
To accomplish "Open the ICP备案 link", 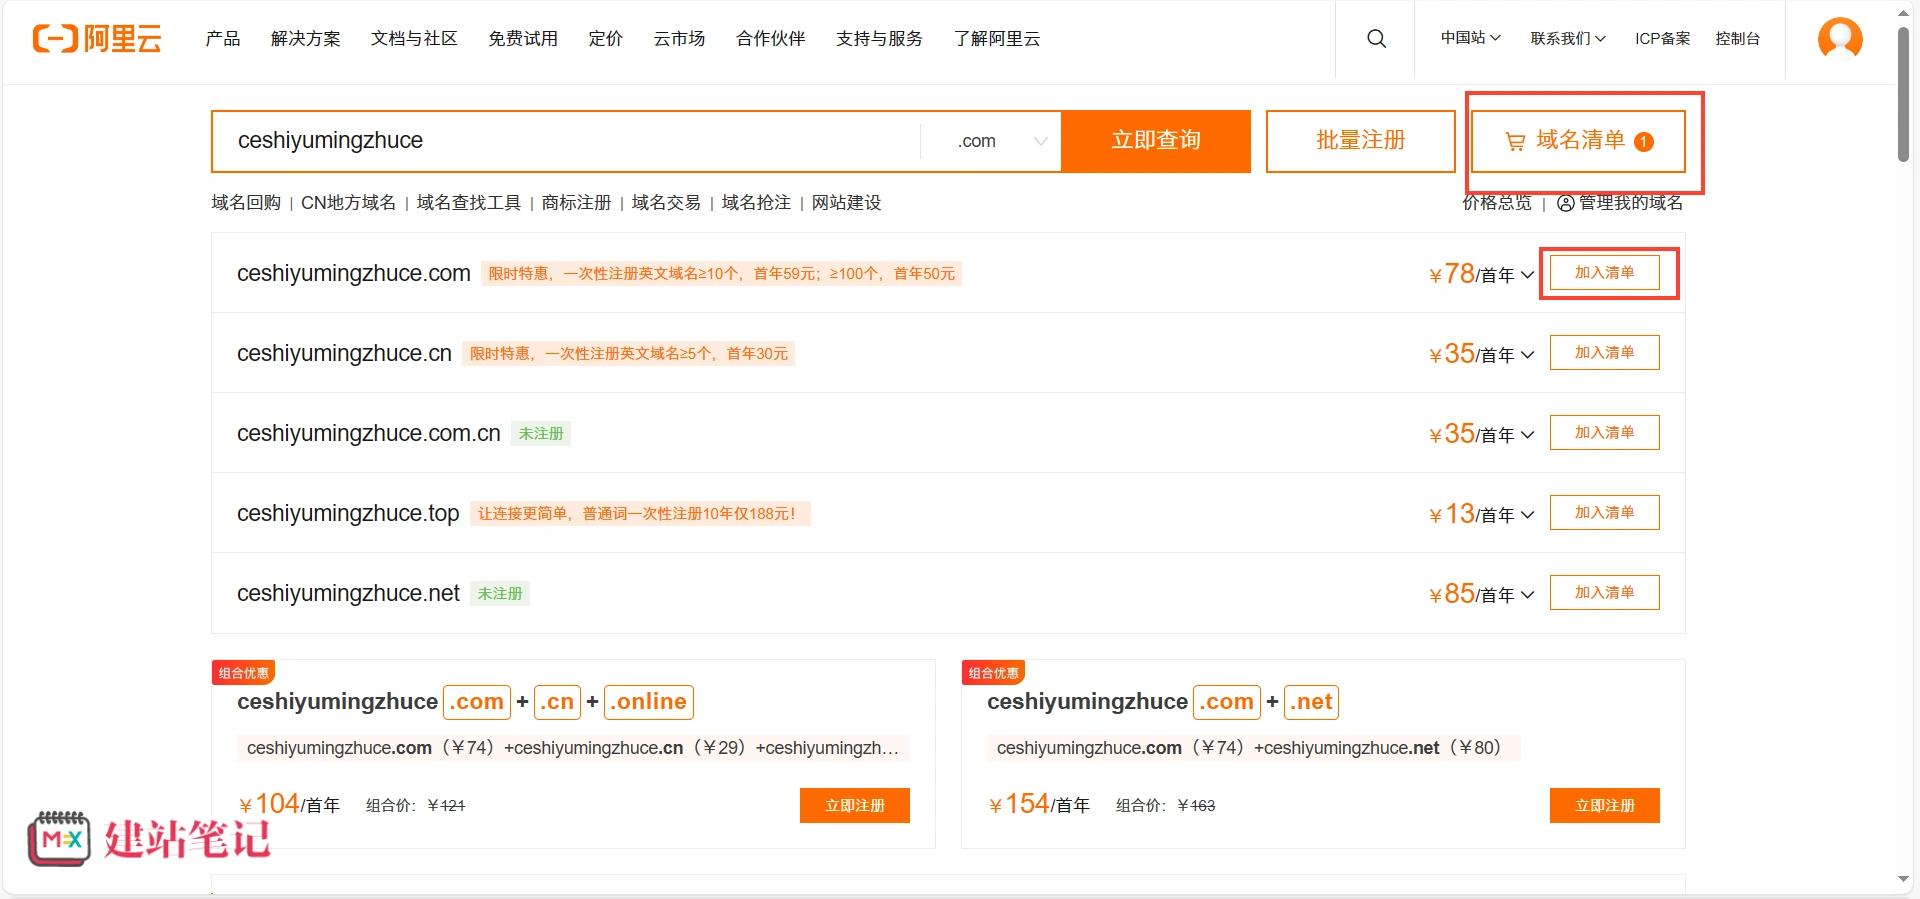I will point(1663,39).
